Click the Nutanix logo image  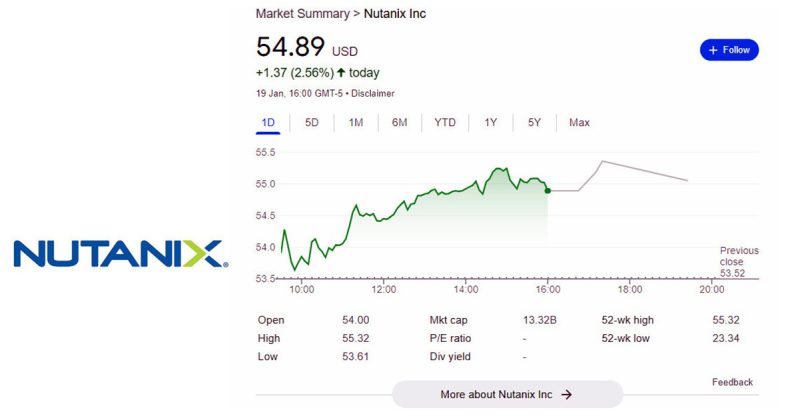pos(120,253)
